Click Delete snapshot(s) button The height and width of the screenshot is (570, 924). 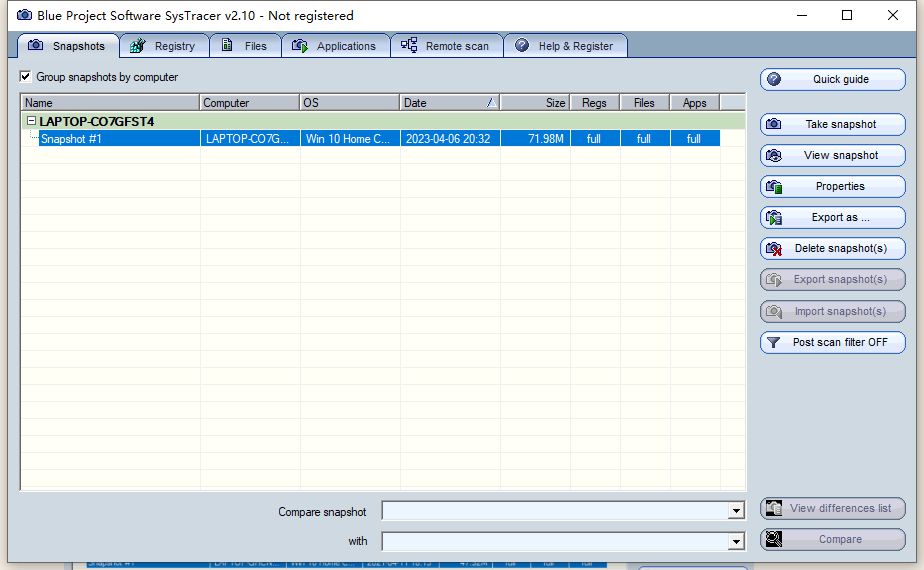click(x=833, y=249)
